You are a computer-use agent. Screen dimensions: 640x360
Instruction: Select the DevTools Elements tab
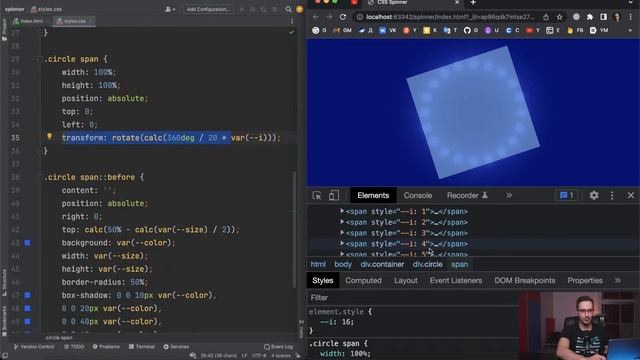(373, 196)
